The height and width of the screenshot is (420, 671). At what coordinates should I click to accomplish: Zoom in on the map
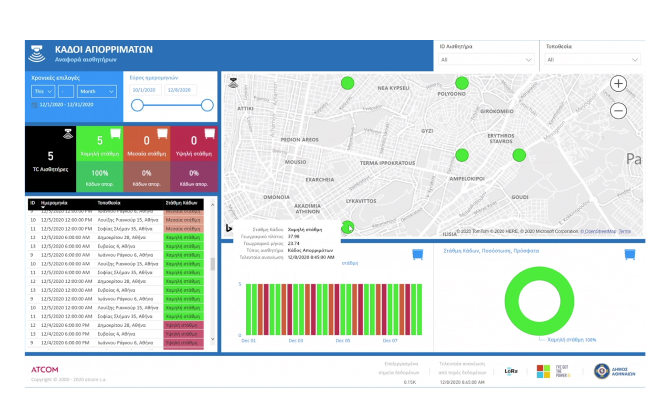tap(618, 83)
